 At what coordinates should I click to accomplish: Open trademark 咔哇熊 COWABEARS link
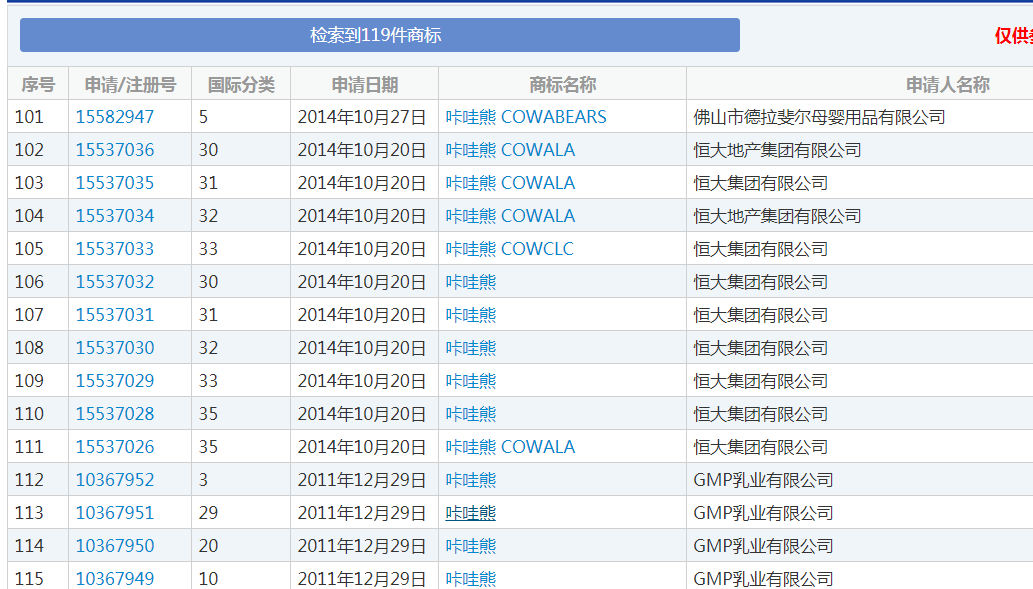[526, 117]
